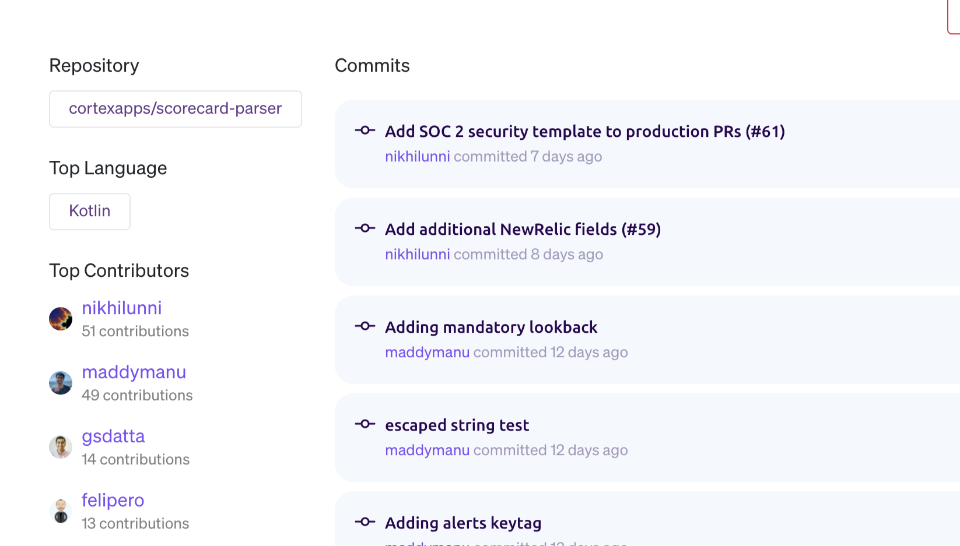Open nikhilunni's avatar in Top Contributors
Image resolution: width=960 pixels, height=546 pixels.
coord(61,319)
